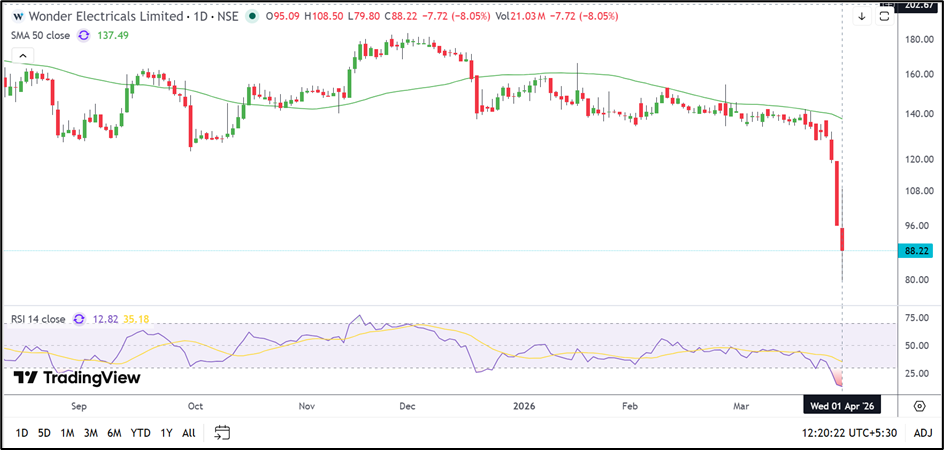944x450 pixels.
Task: Click the Wonder Electricals Limited title
Action: click(106, 17)
